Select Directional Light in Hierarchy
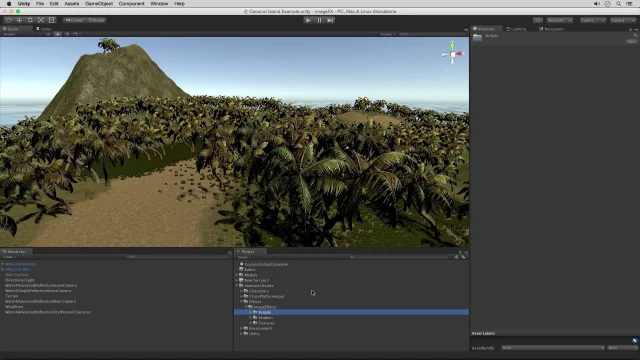Screen dimensions: 640x360 click(x=20, y=280)
